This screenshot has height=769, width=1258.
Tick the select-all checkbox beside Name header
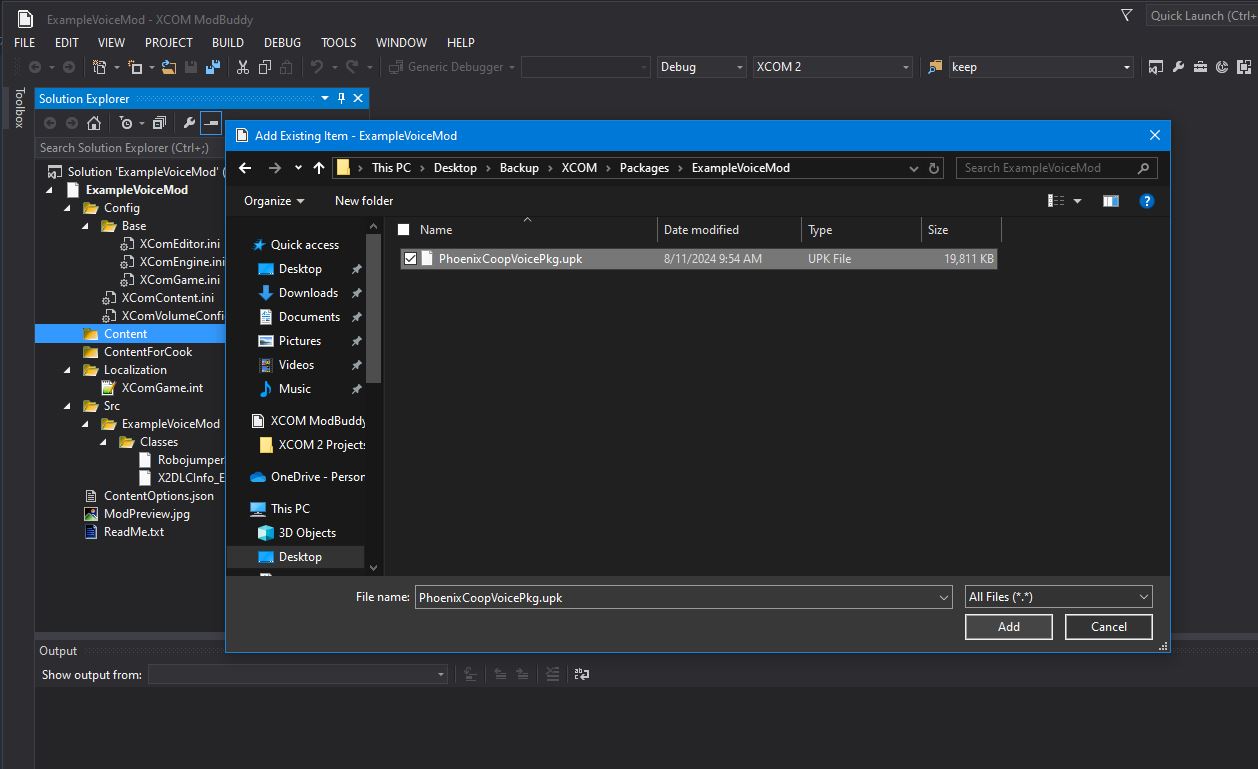click(x=404, y=230)
